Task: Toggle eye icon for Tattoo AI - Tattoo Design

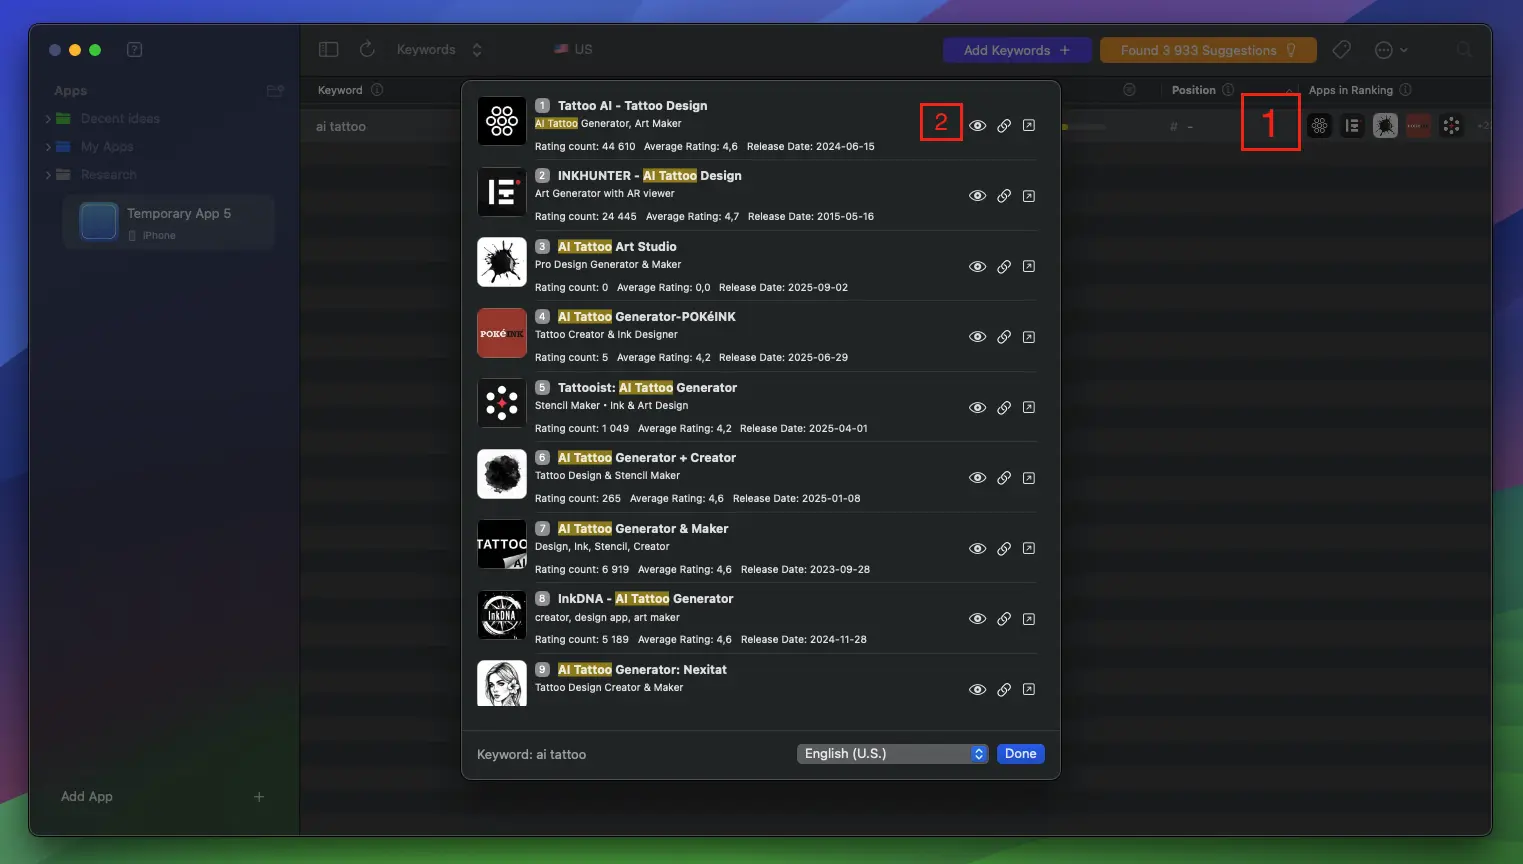Action: tap(977, 126)
